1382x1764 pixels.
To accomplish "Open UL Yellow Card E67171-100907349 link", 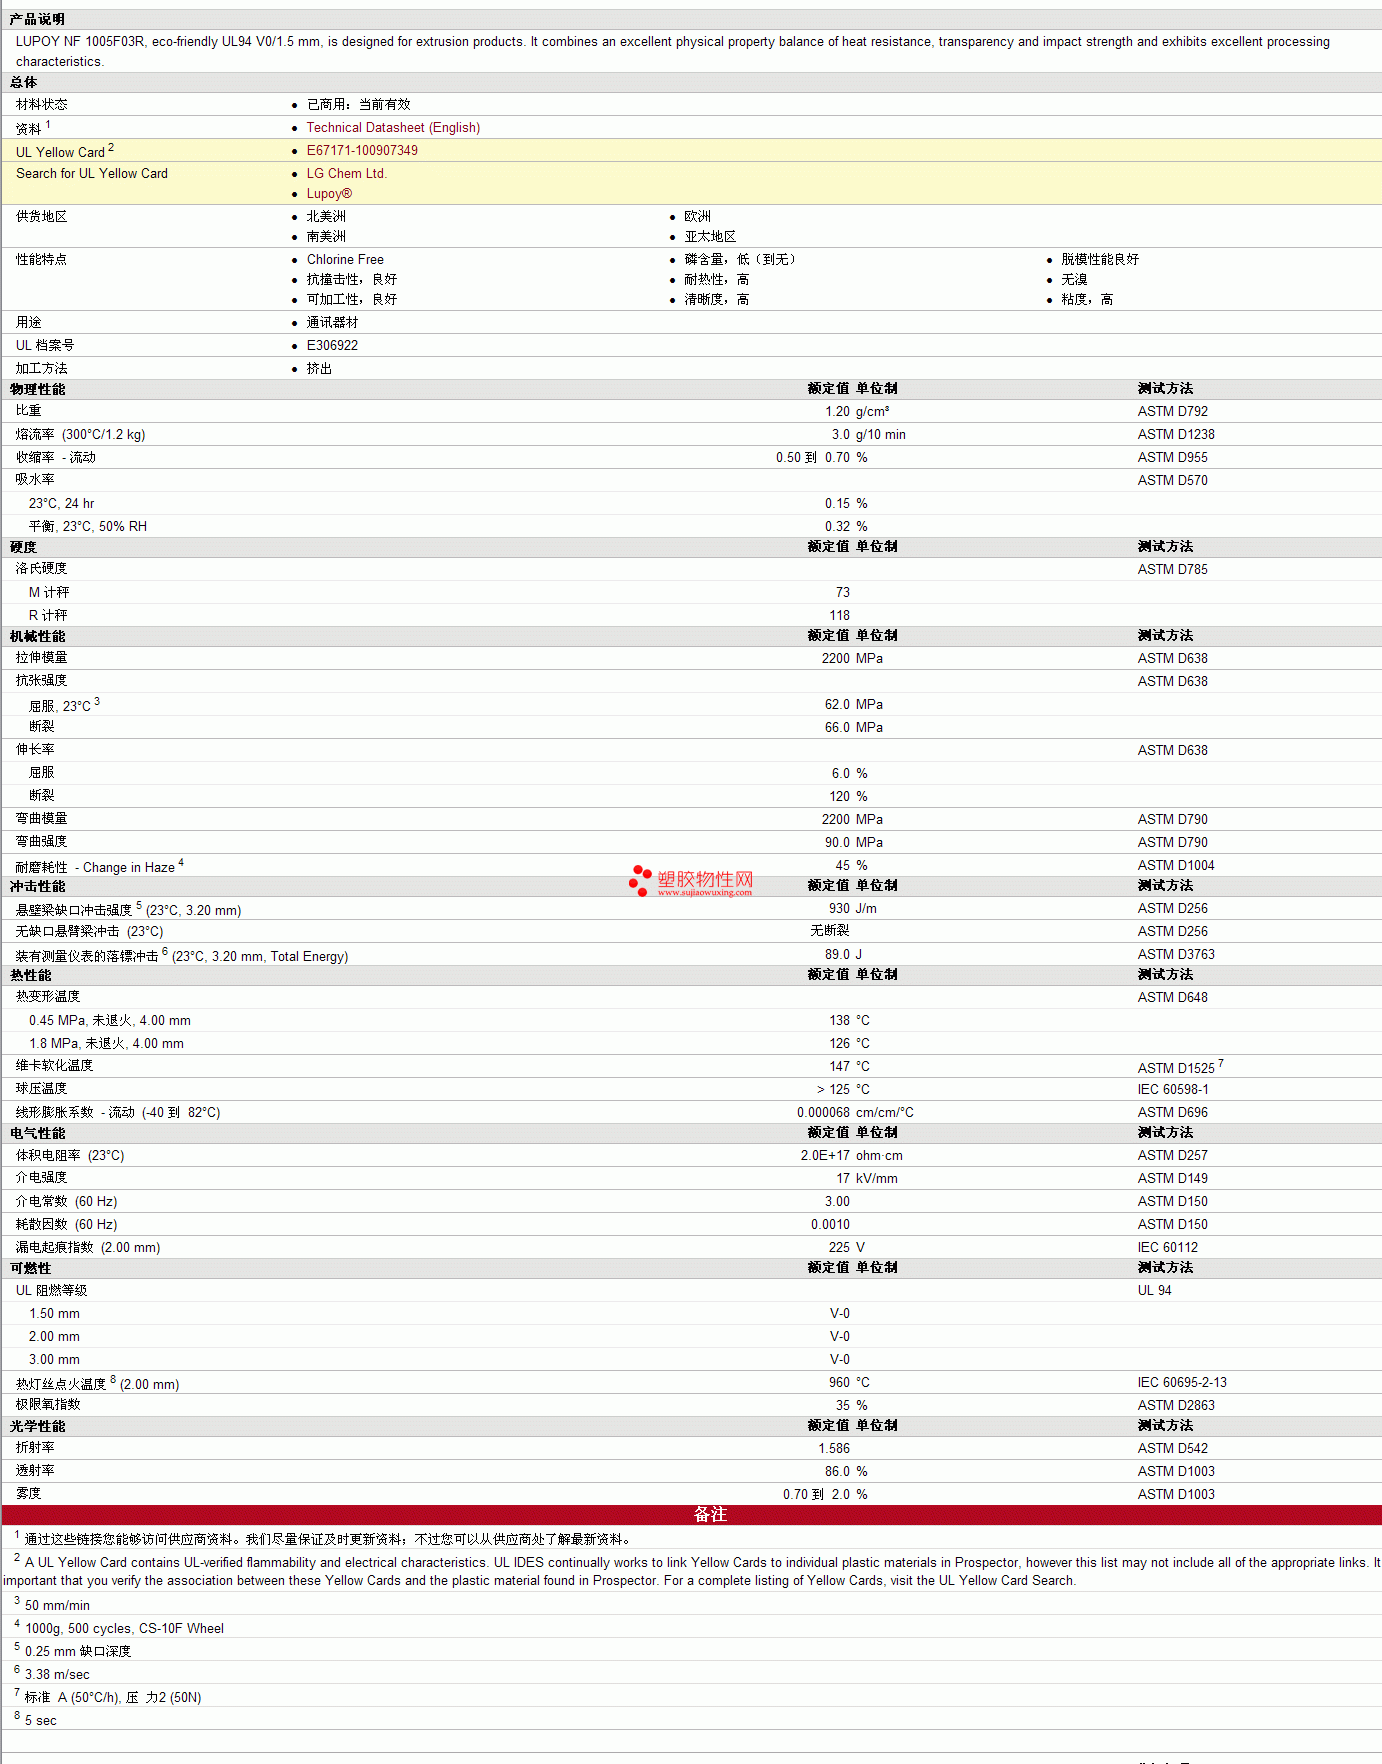I will click(362, 151).
